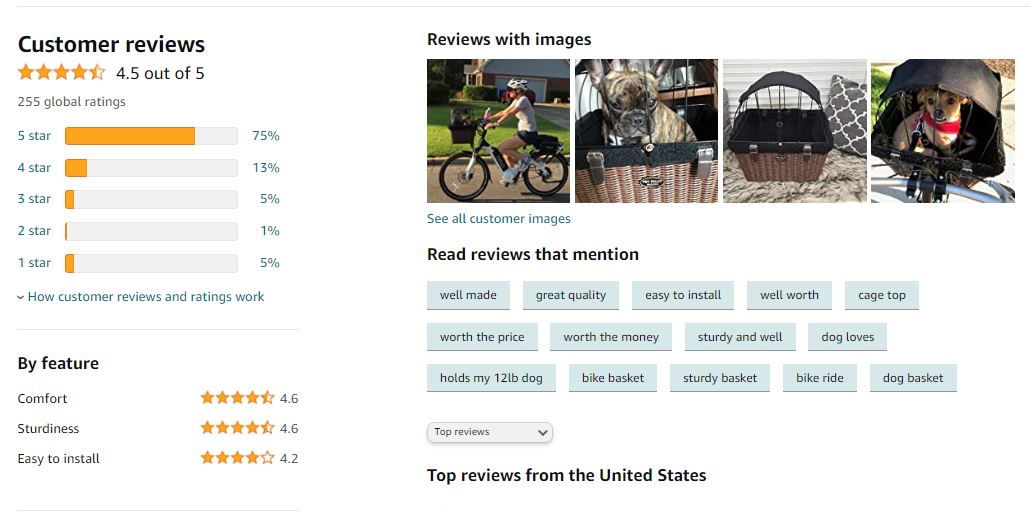
Task: Filter reviews mentioning "great quality"
Action: (571, 295)
